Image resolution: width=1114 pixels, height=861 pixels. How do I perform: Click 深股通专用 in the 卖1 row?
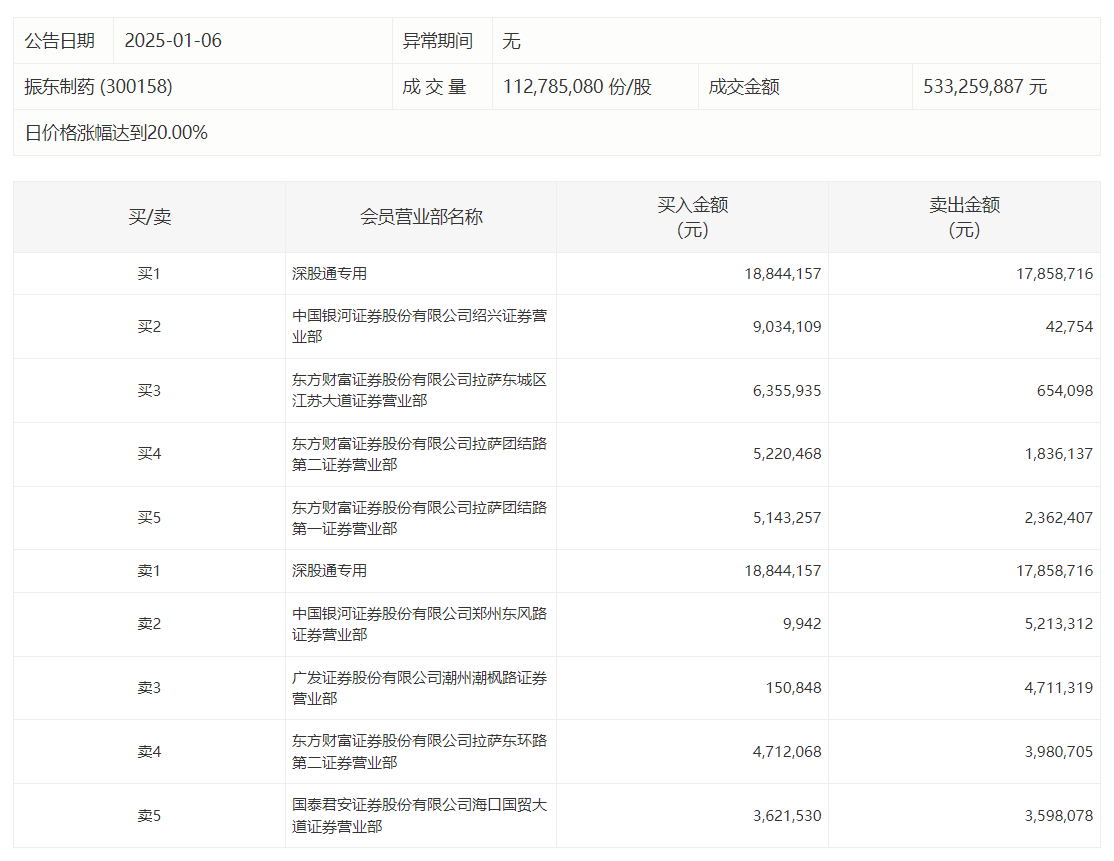329,570
